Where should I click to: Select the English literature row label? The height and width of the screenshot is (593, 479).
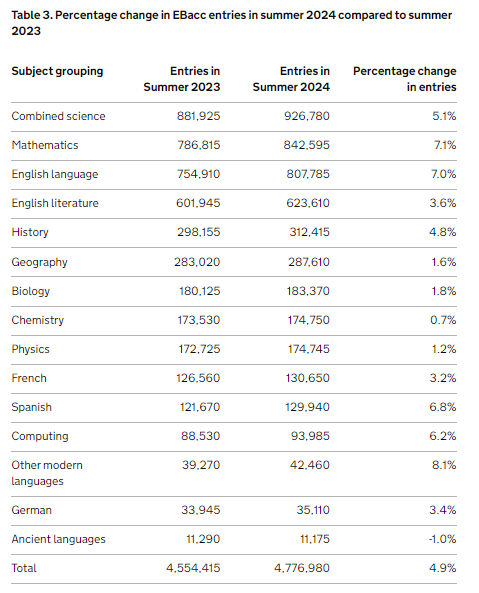pyautogui.click(x=55, y=203)
